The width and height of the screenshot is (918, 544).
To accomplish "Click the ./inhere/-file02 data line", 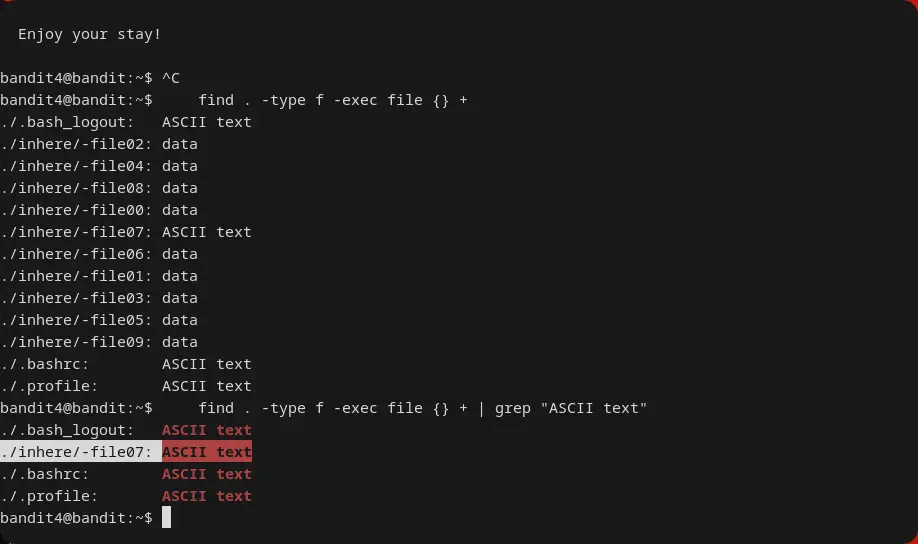I will tap(99, 144).
